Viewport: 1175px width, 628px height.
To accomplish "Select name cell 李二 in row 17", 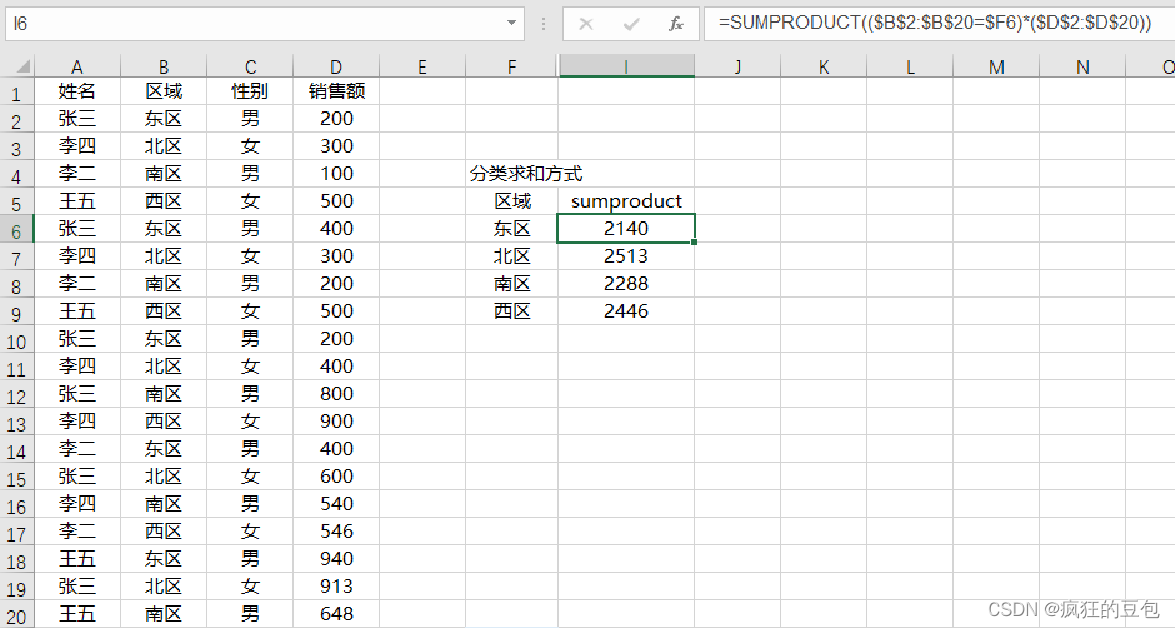I will [x=77, y=531].
